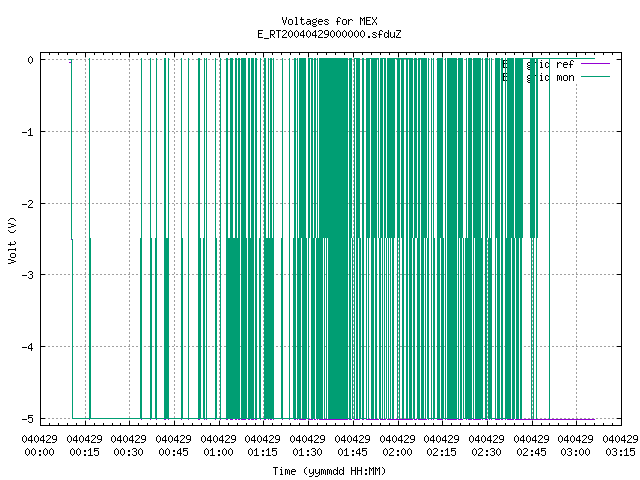Click the green mon legend line sample

click(595, 77)
